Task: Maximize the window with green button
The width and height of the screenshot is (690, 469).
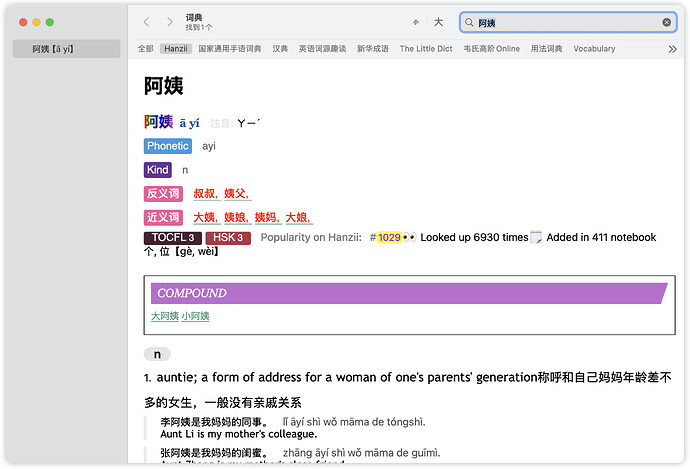Action: pyautogui.click(x=50, y=22)
